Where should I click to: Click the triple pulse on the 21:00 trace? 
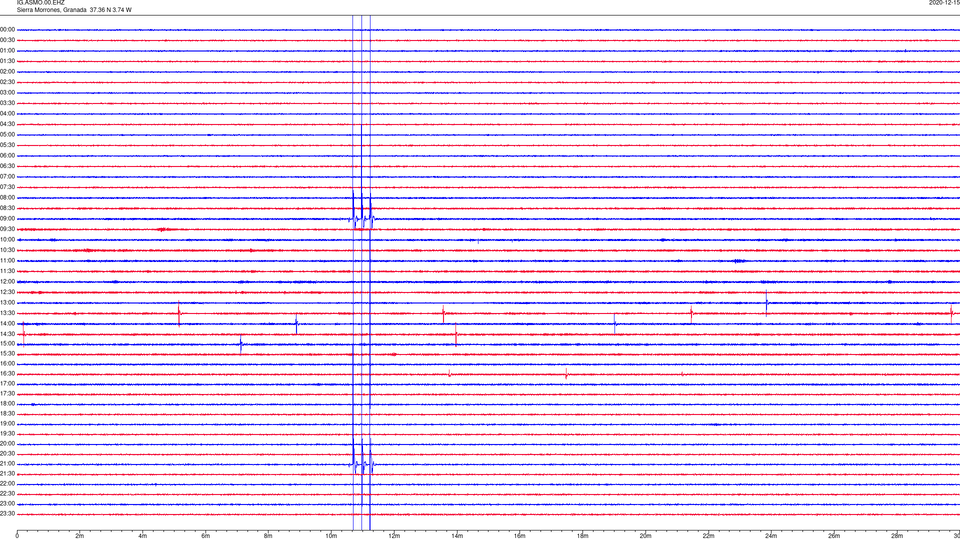click(x=362, y=457)
